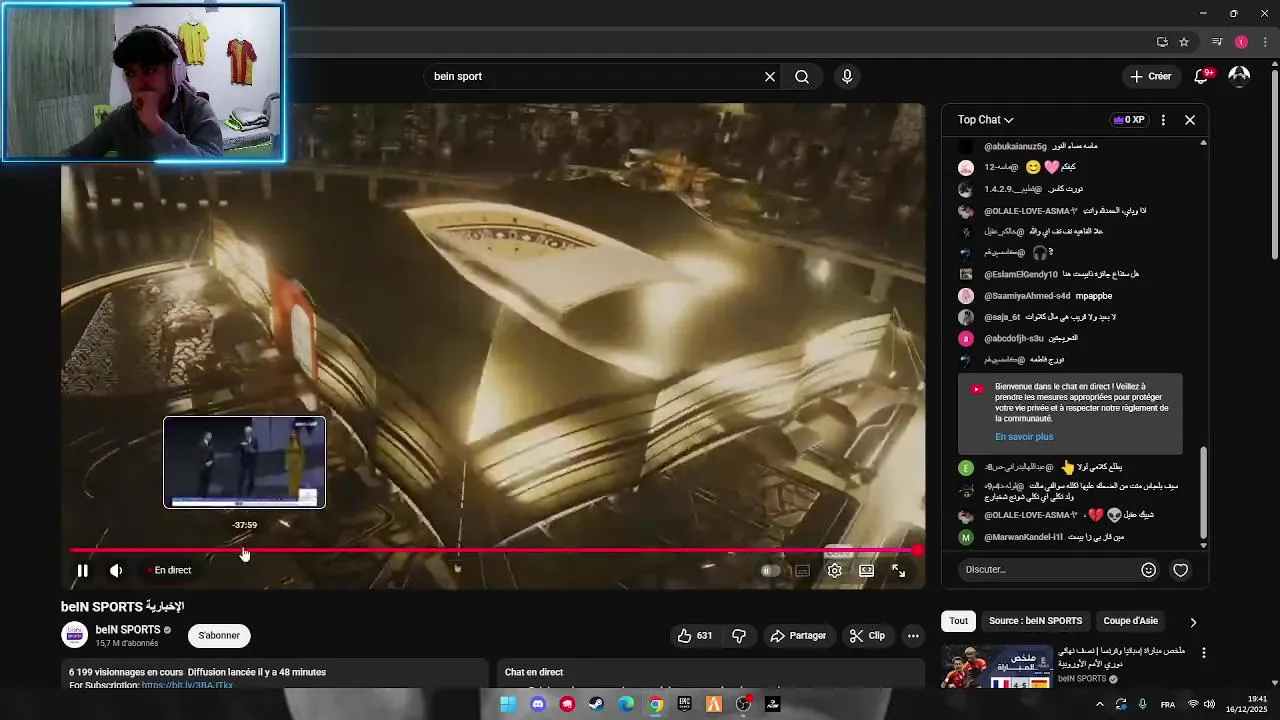Mute the video volume
The width and height of the screenshot is (1280, 720).
pos(116,570)
